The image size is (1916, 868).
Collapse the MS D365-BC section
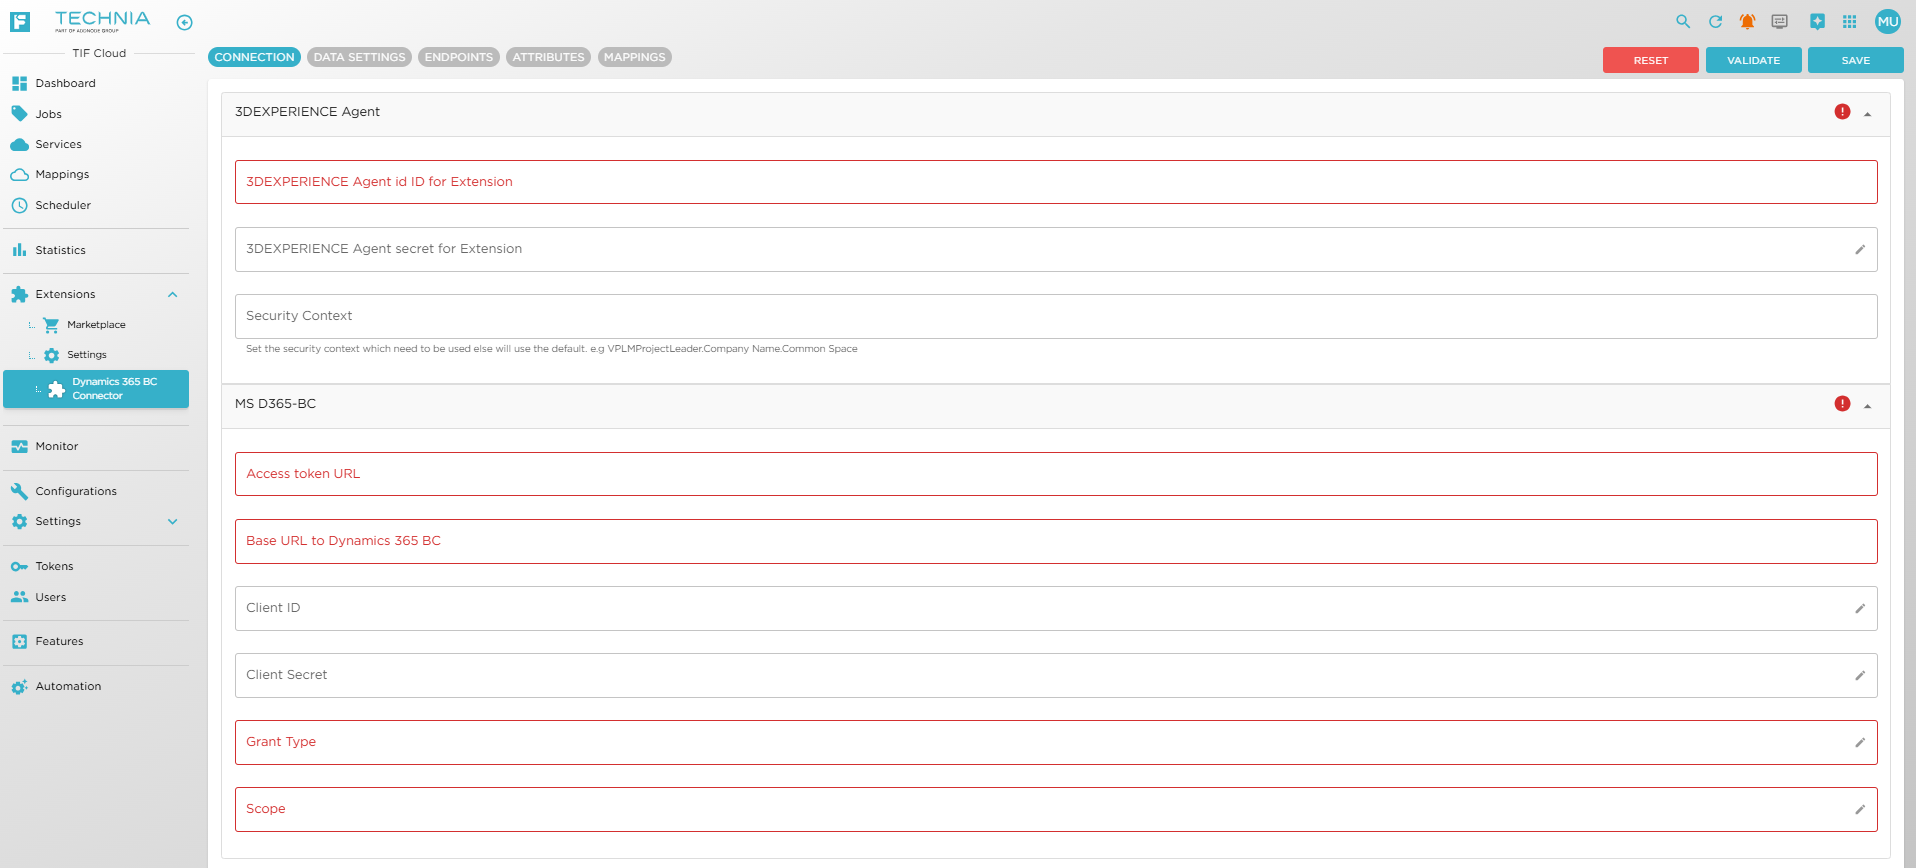(1867, 405)
